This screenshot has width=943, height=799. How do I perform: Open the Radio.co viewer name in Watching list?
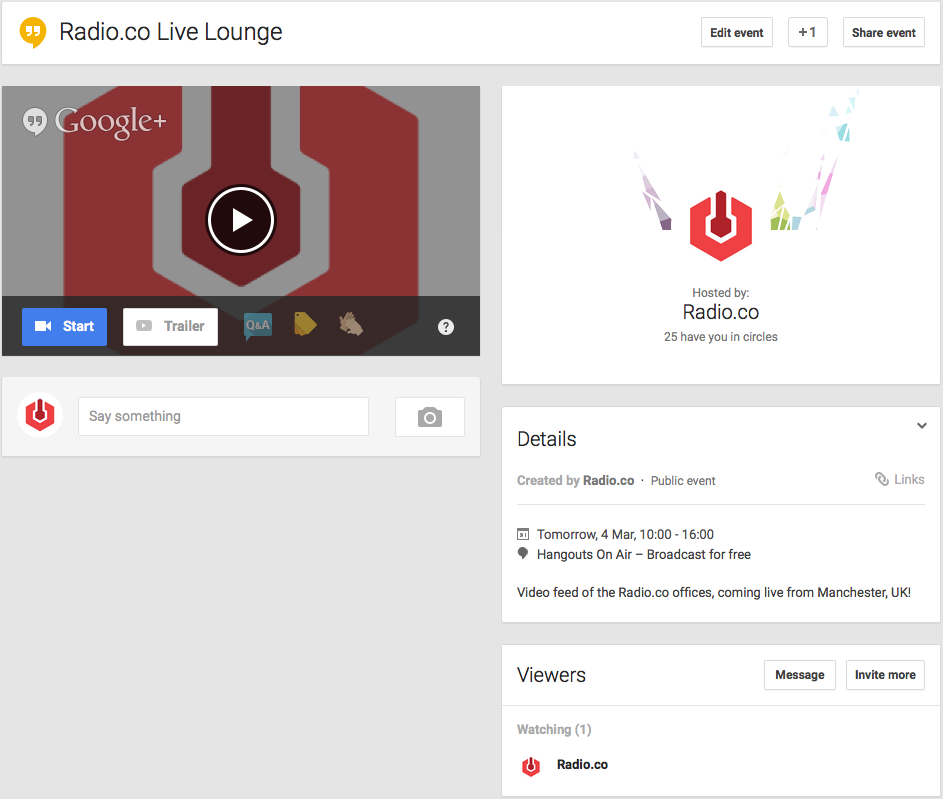[x=582, y=765]
